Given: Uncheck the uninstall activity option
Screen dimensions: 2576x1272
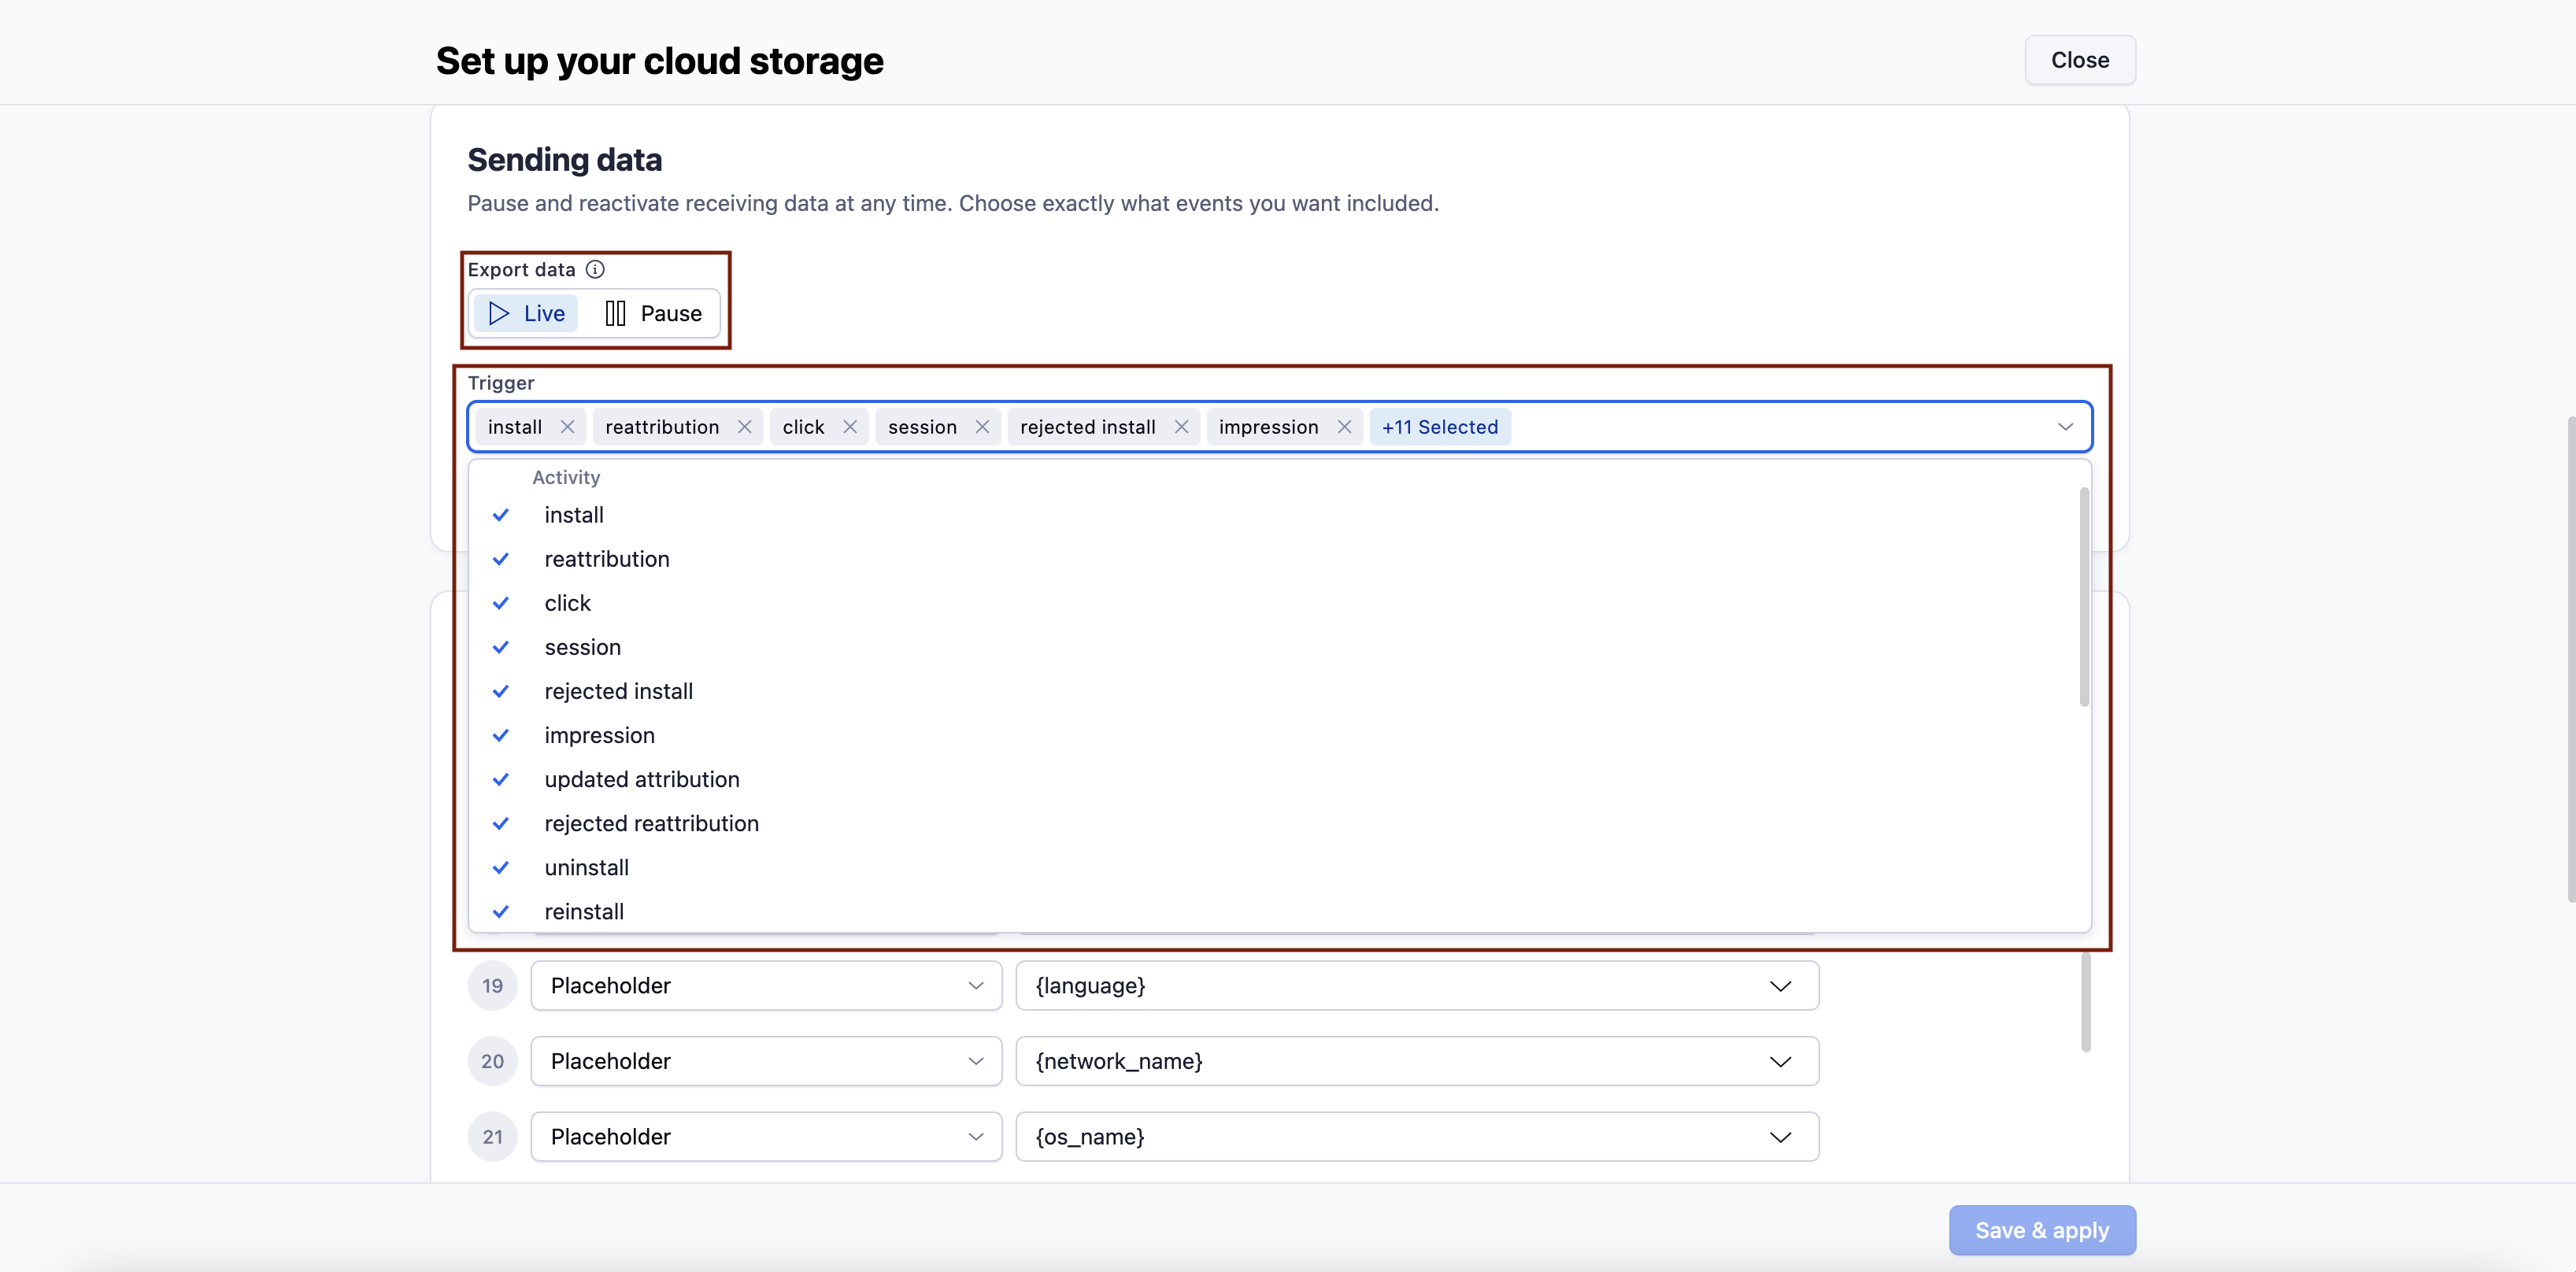Looking at the screenshot, I should (586, 867).
